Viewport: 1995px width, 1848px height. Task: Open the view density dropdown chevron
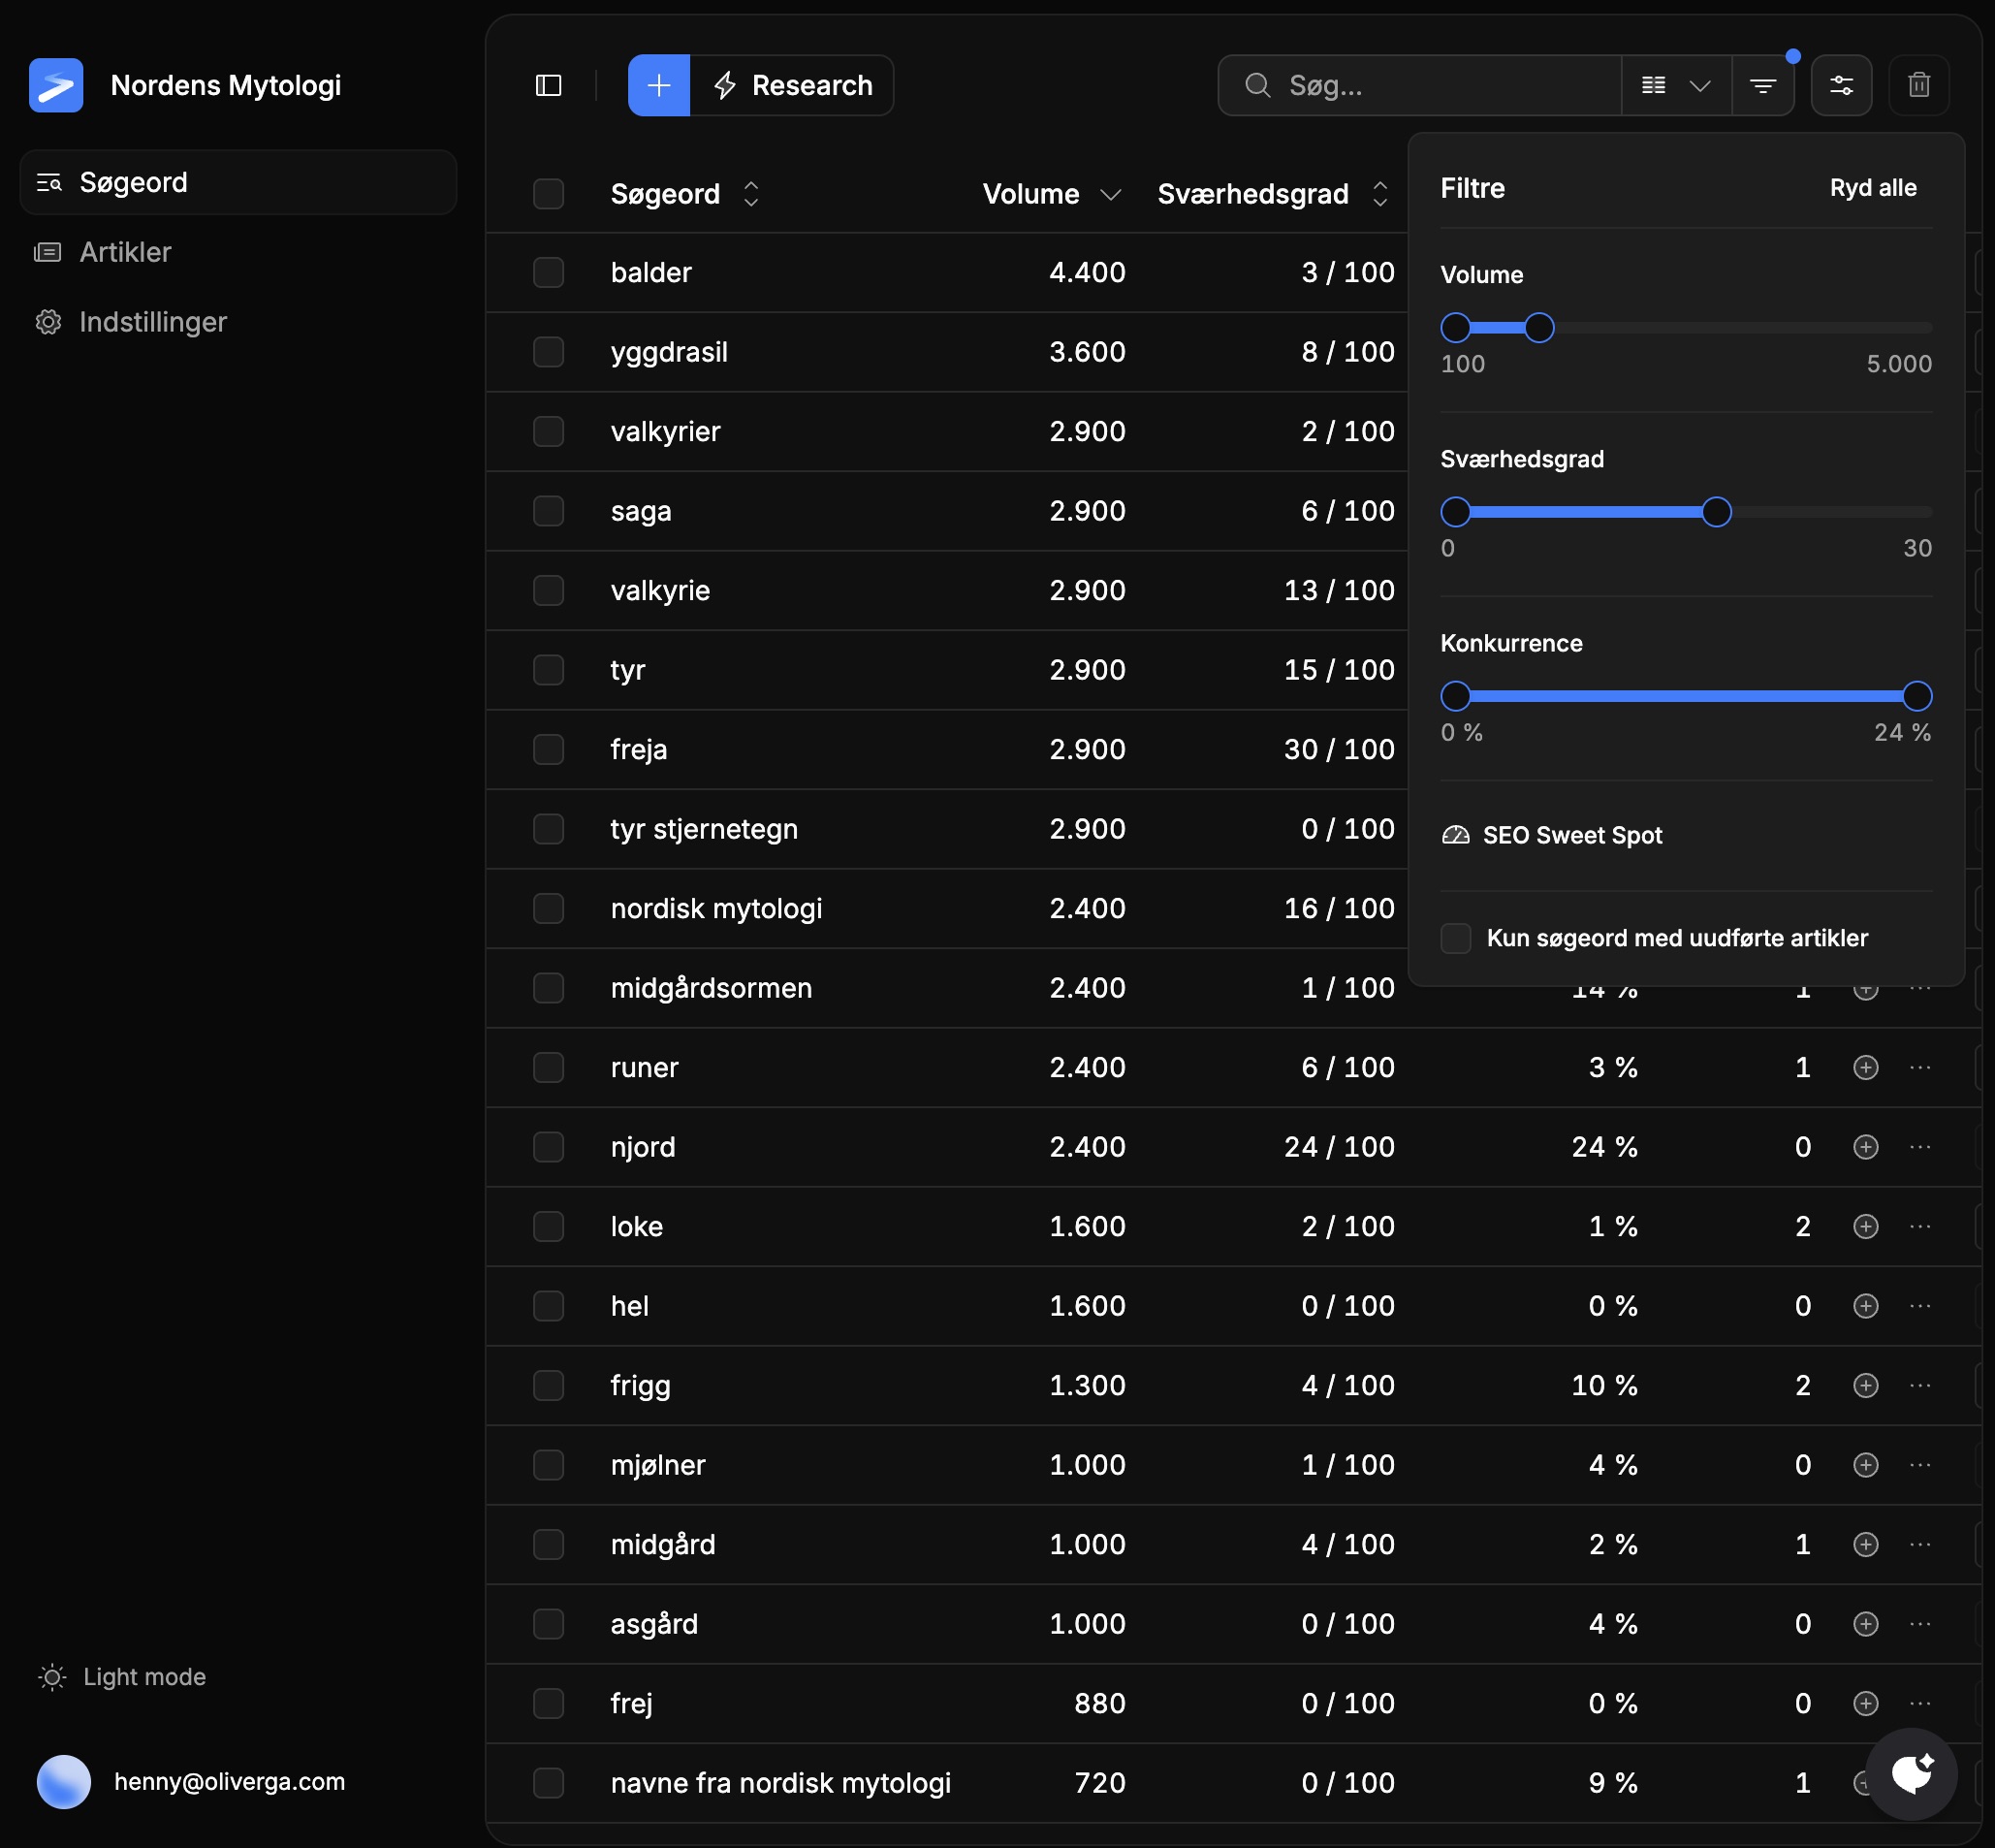[x=1699, y=85]
